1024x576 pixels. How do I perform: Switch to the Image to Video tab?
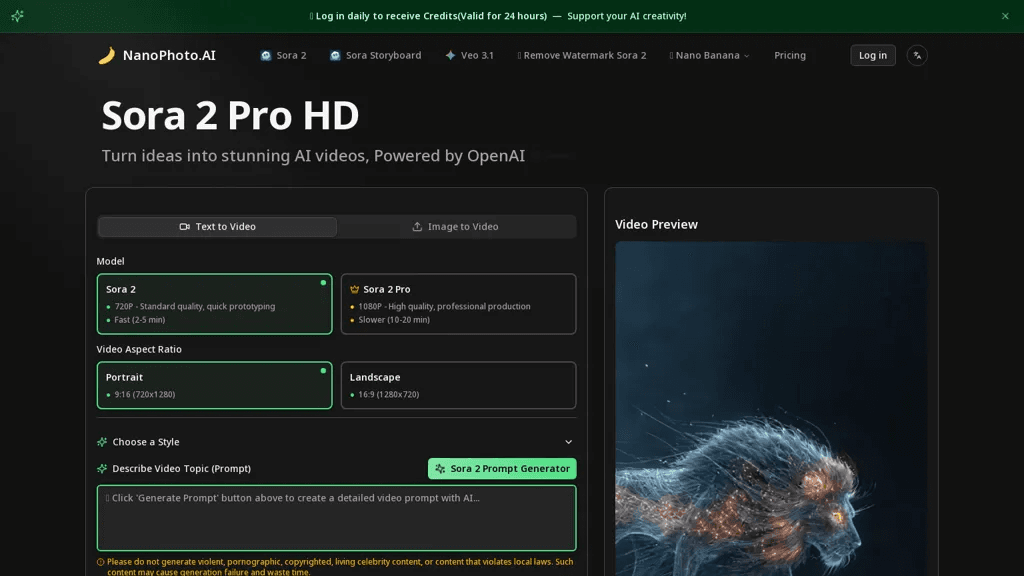456,227
